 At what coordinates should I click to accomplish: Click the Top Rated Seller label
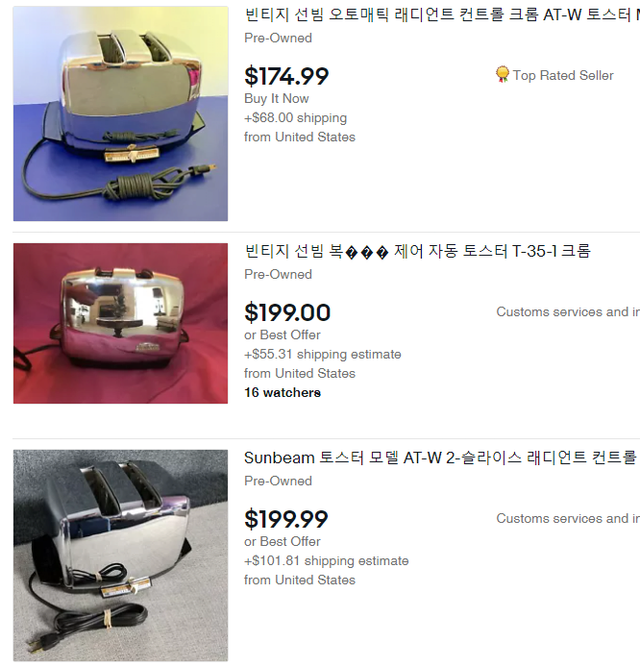pos(563,76)
